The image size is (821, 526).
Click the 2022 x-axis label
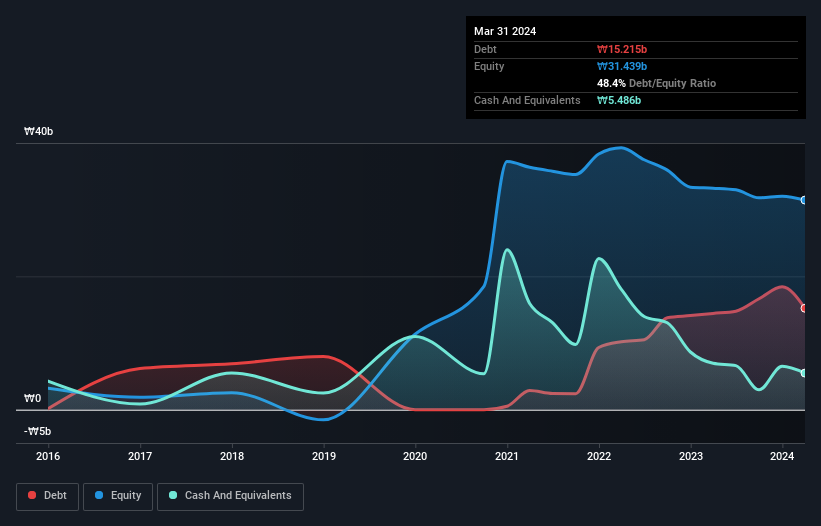click(x=599, y=456)
